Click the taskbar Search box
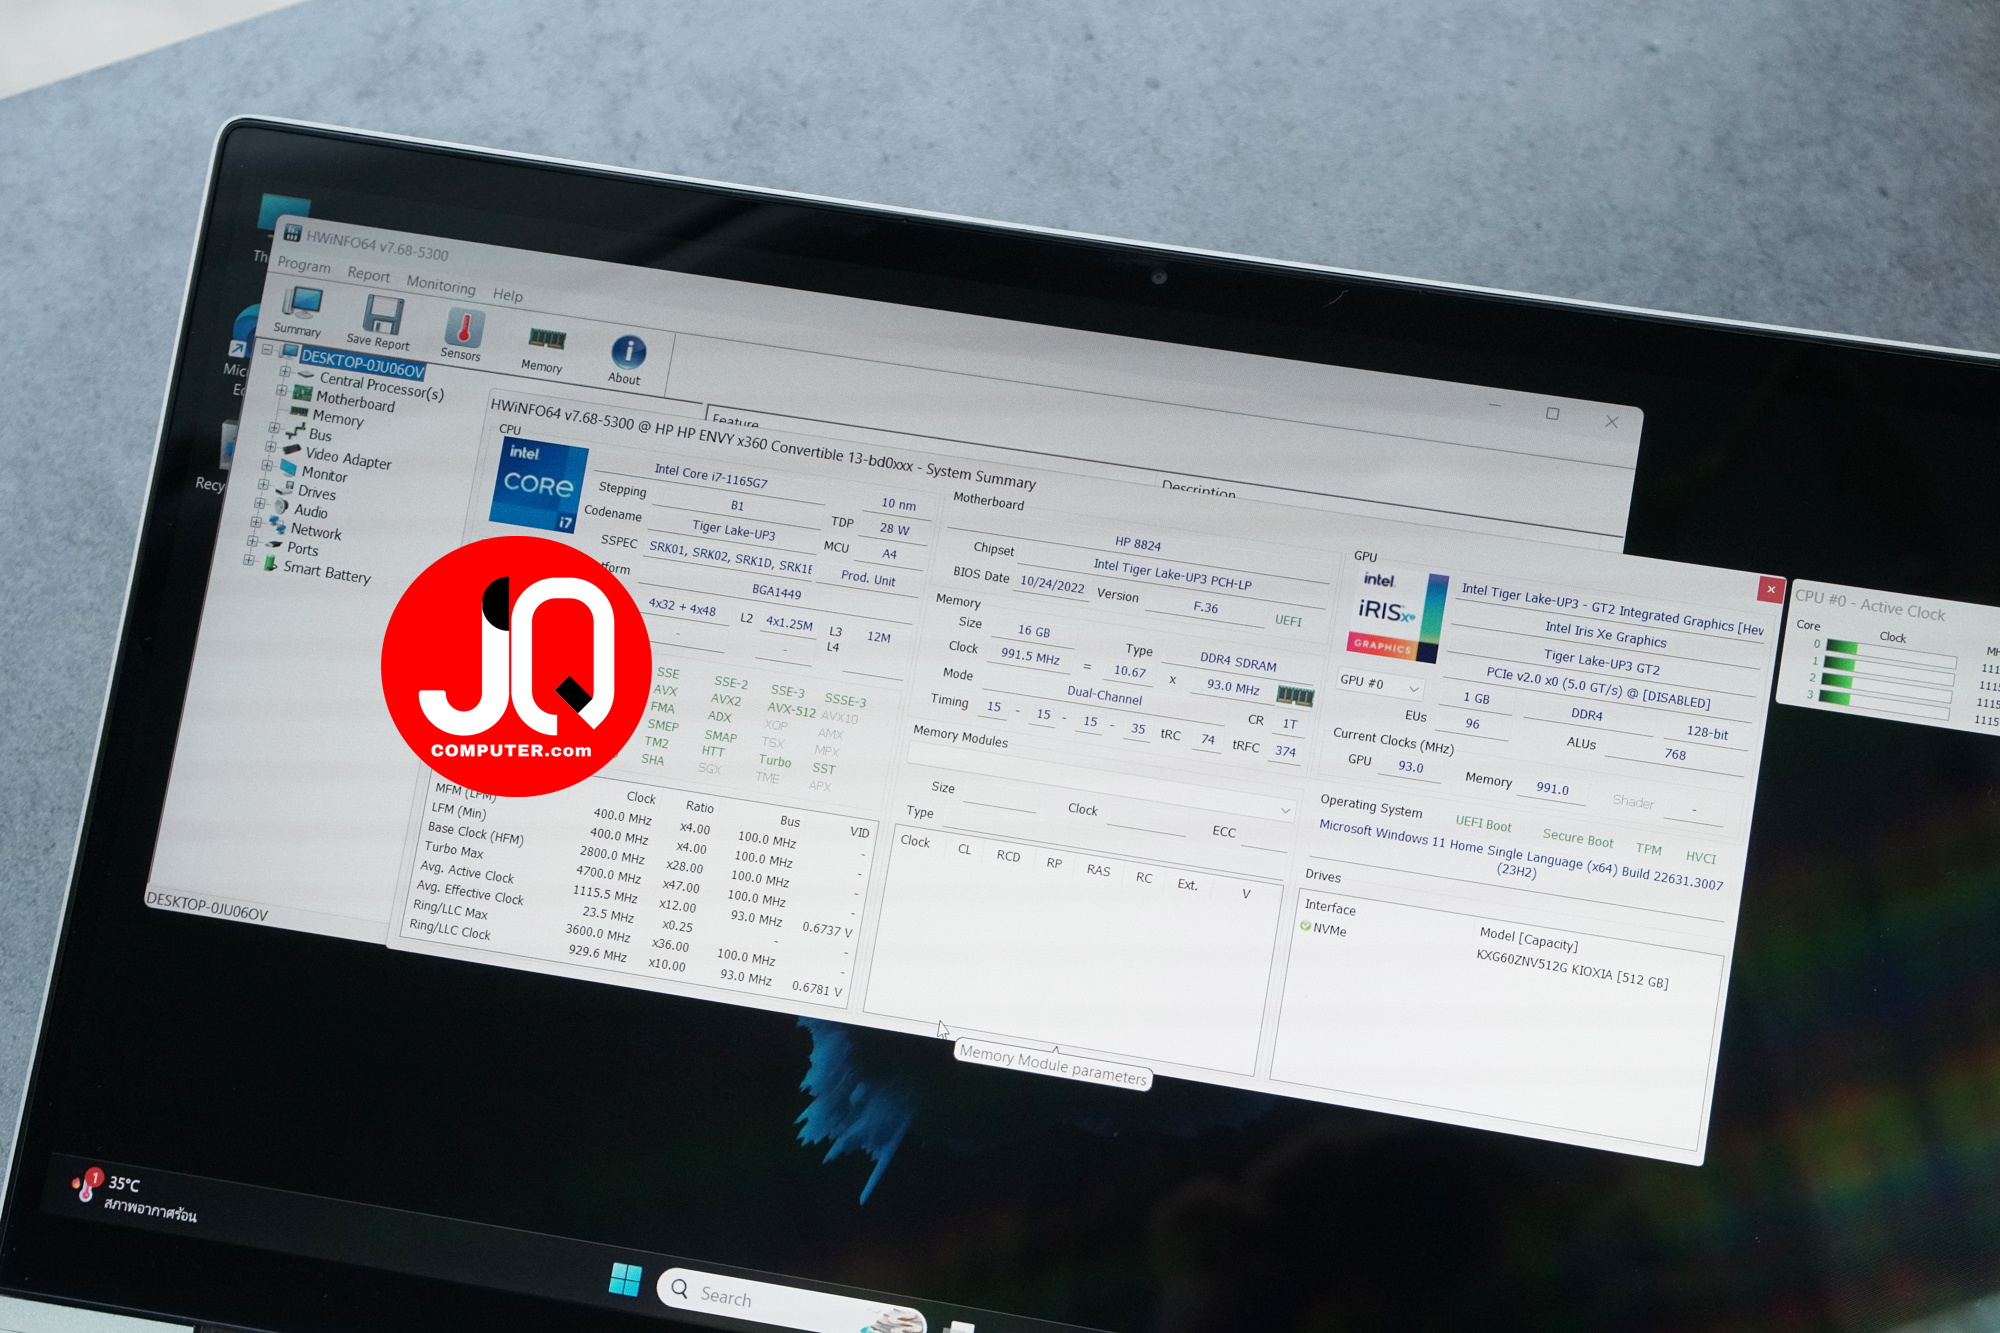This screenshot has height=1333, width=2000. [x=790, y=1301]
